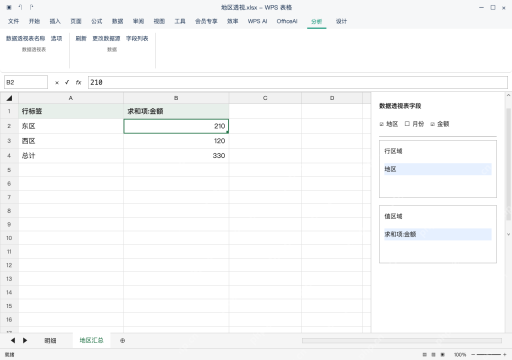
Task: Zoom in with the plus icon
Action: [x=505, y=355]
